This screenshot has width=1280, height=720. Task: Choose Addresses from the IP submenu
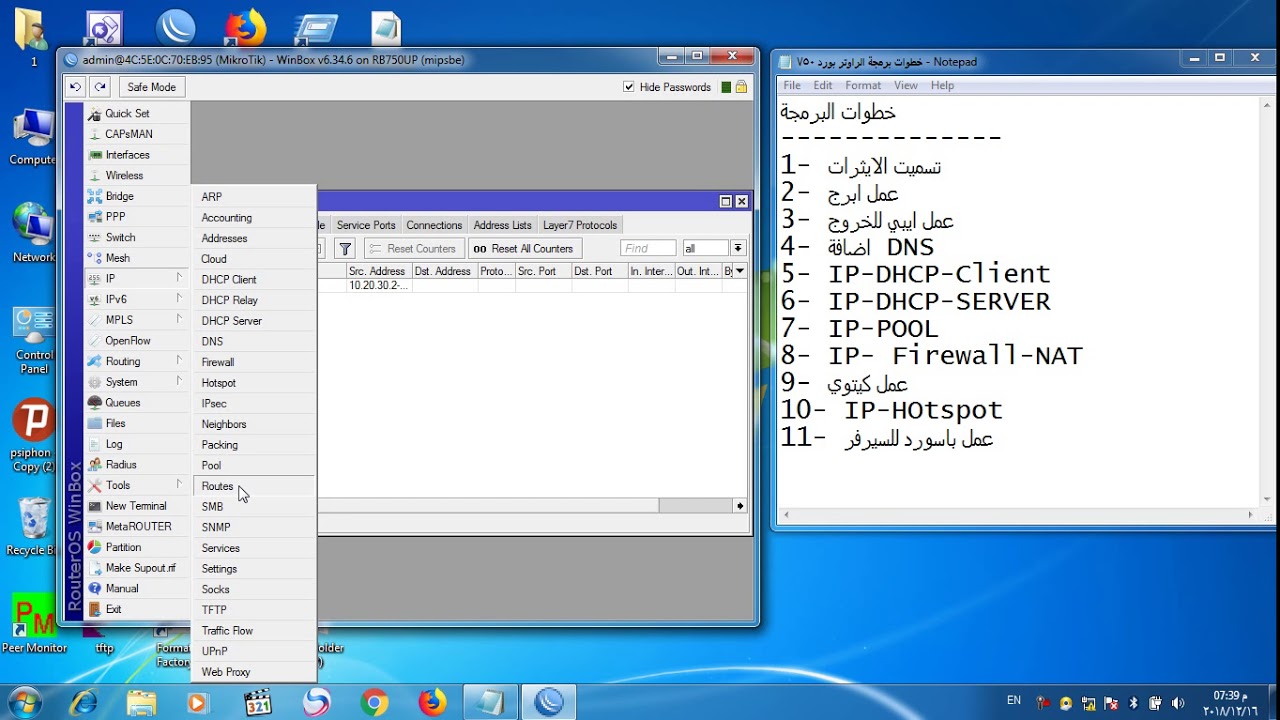254,238
